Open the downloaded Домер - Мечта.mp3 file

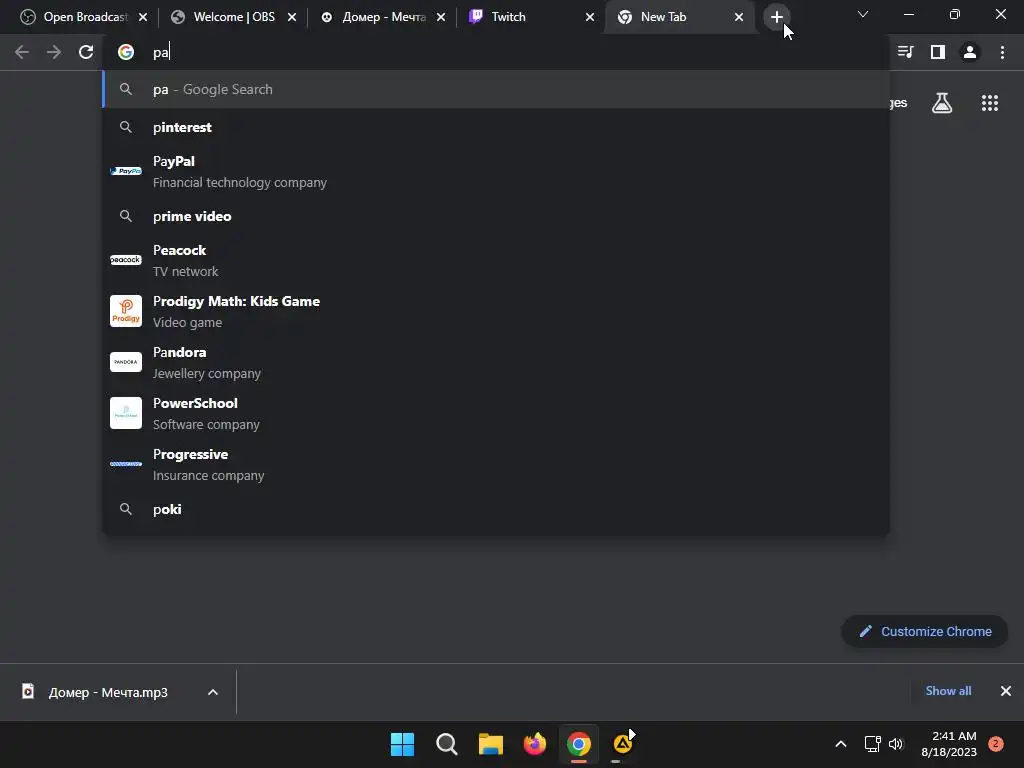click(108, 692)
